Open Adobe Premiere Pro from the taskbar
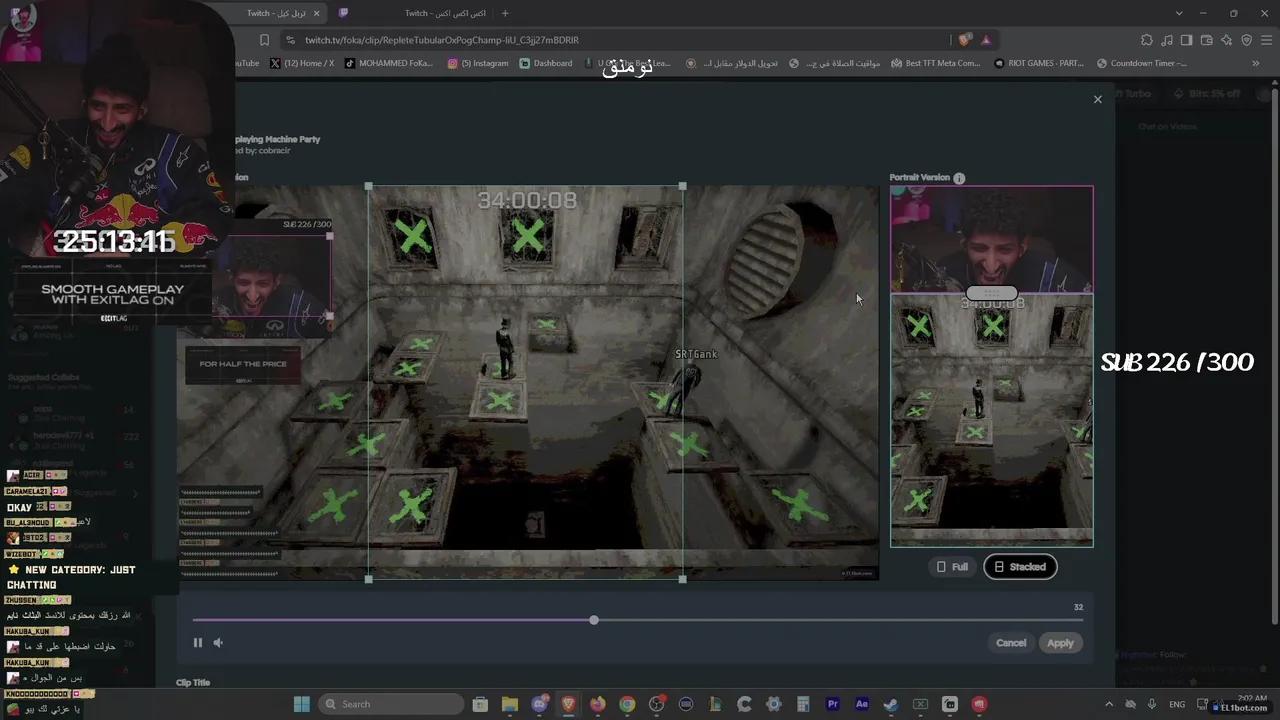Viewport: 1280px width, 720px height. coord(832,704)
